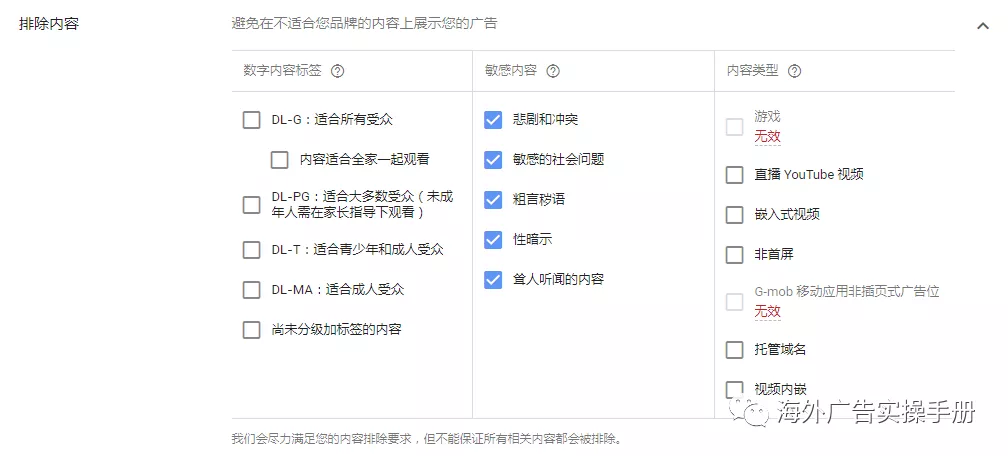1008x456 pixels.
Task: Tick the 非首屏 checkbox
Action: [x=734, y=254]
